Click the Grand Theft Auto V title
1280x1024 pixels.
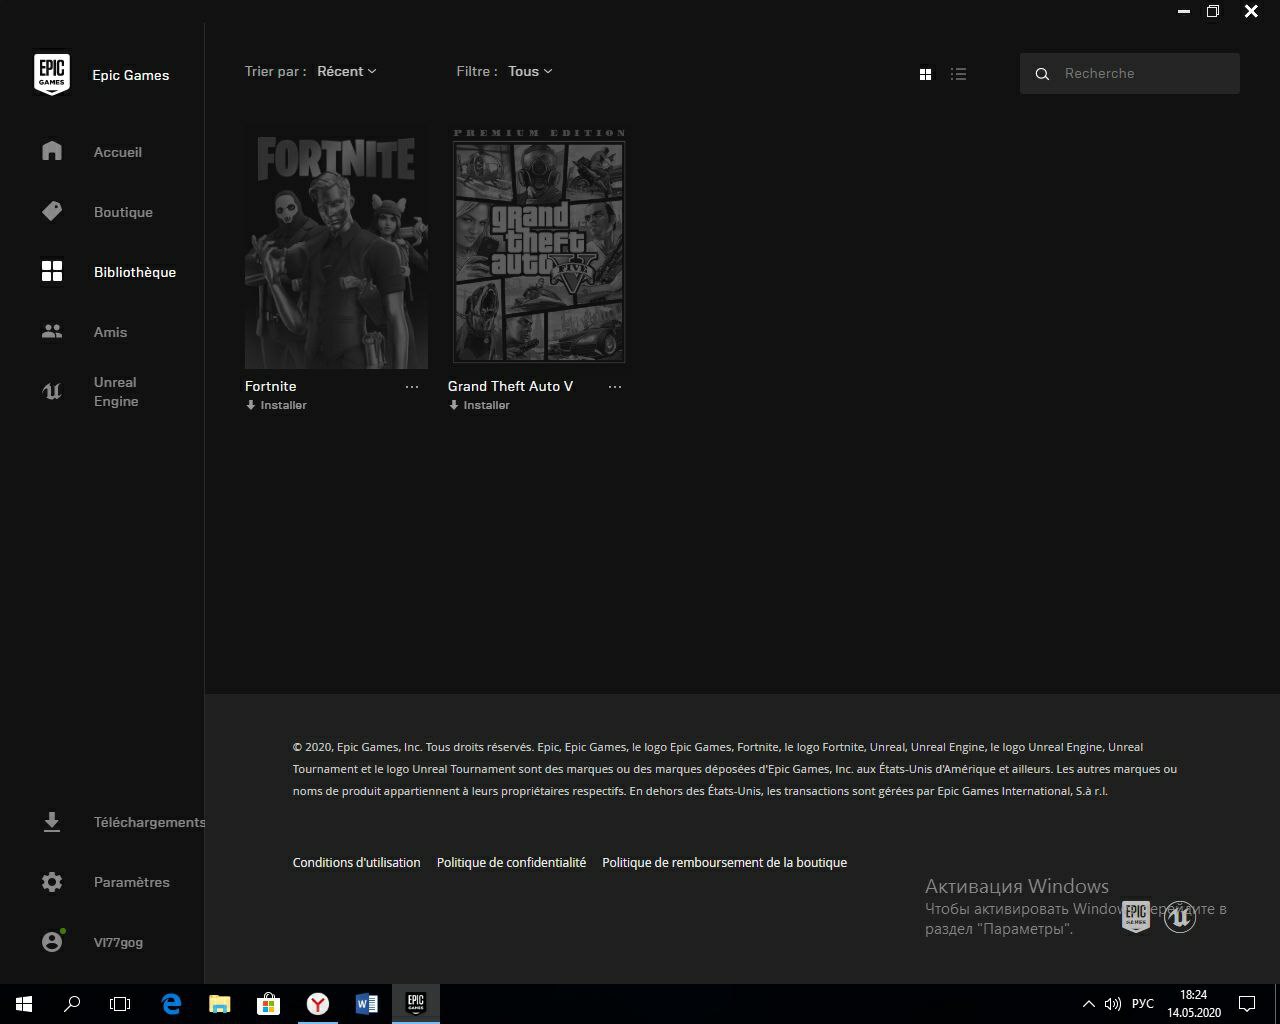[510, 386]
